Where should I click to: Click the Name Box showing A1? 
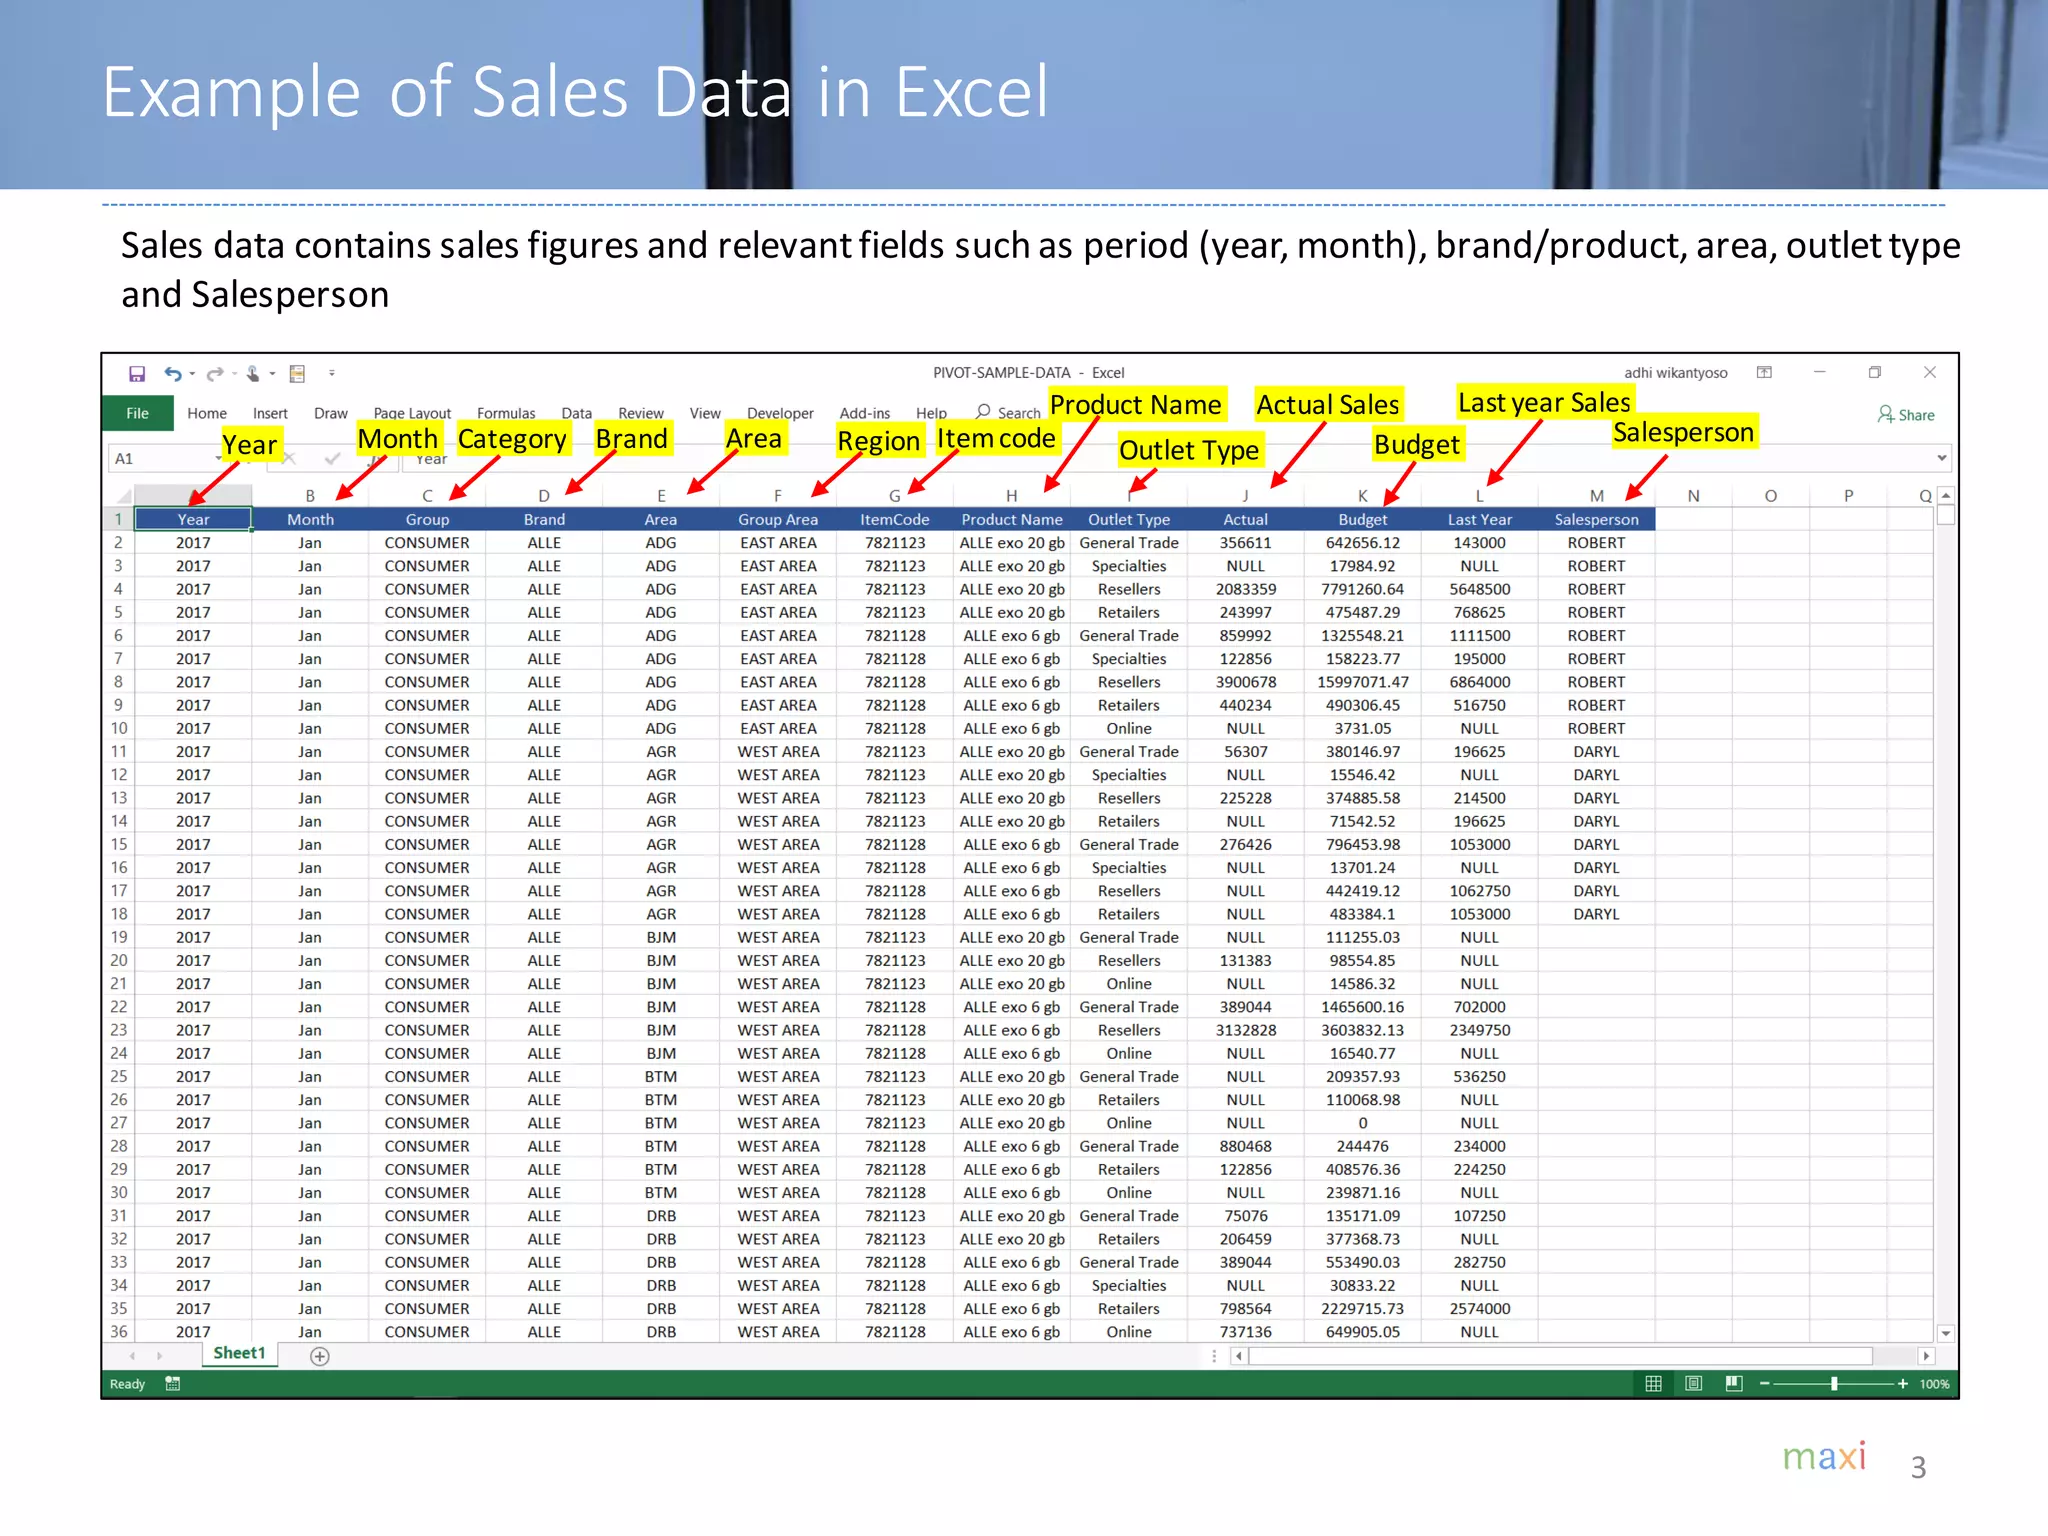(x=160, y=458)
